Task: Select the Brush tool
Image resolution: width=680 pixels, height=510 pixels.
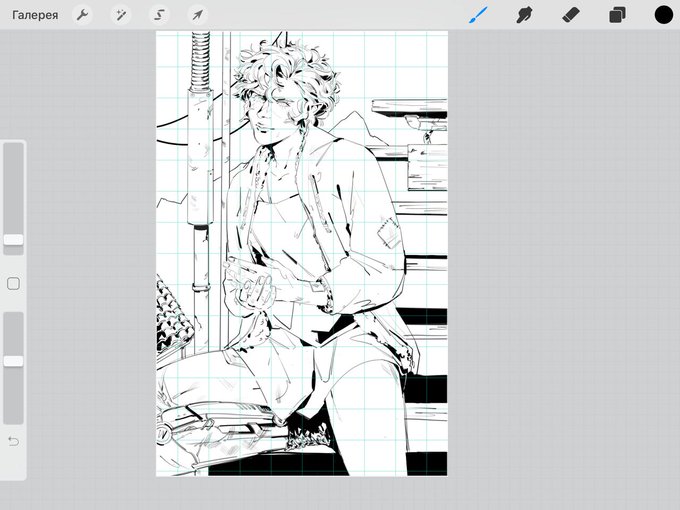Action: pos(478,15)
